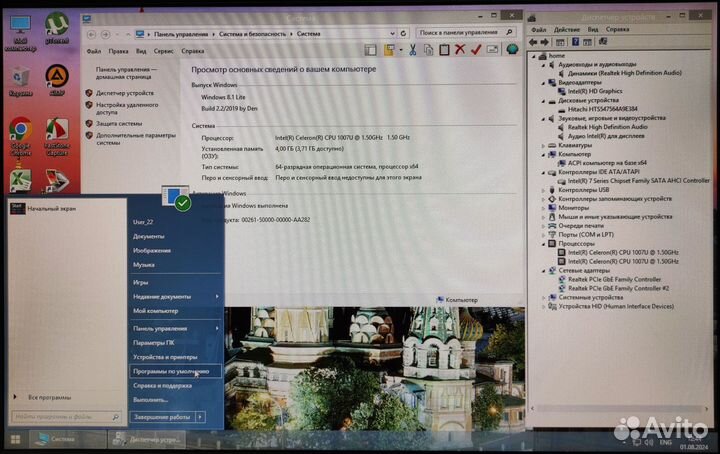Expand the Системные устройства tree node
The image size is (720, 454).
click(543, 297)
